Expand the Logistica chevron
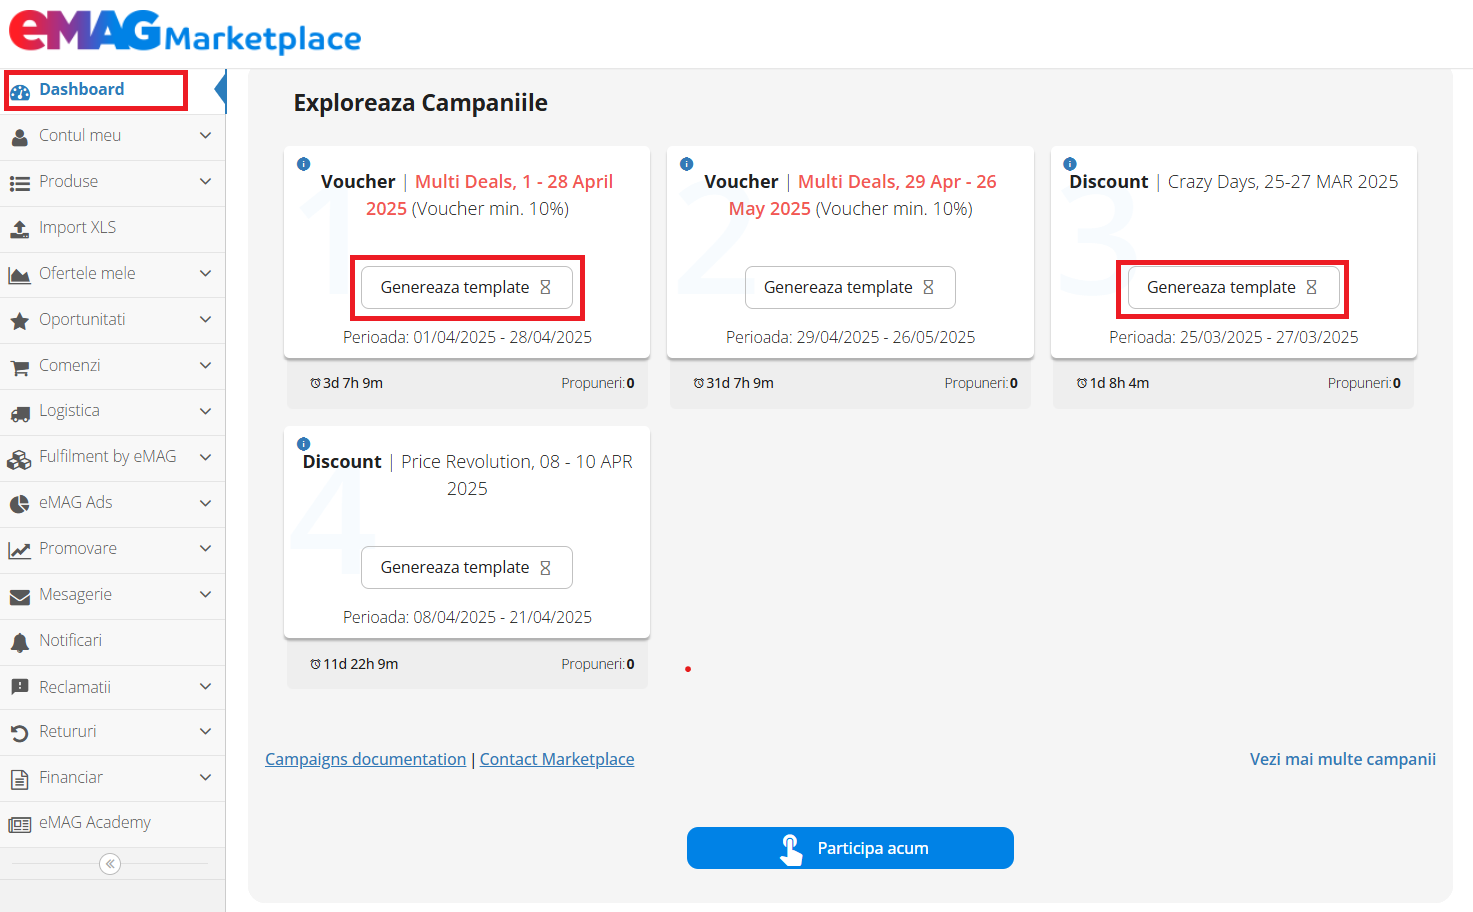Screen dimensions: 1473x912 coord(205,411)
